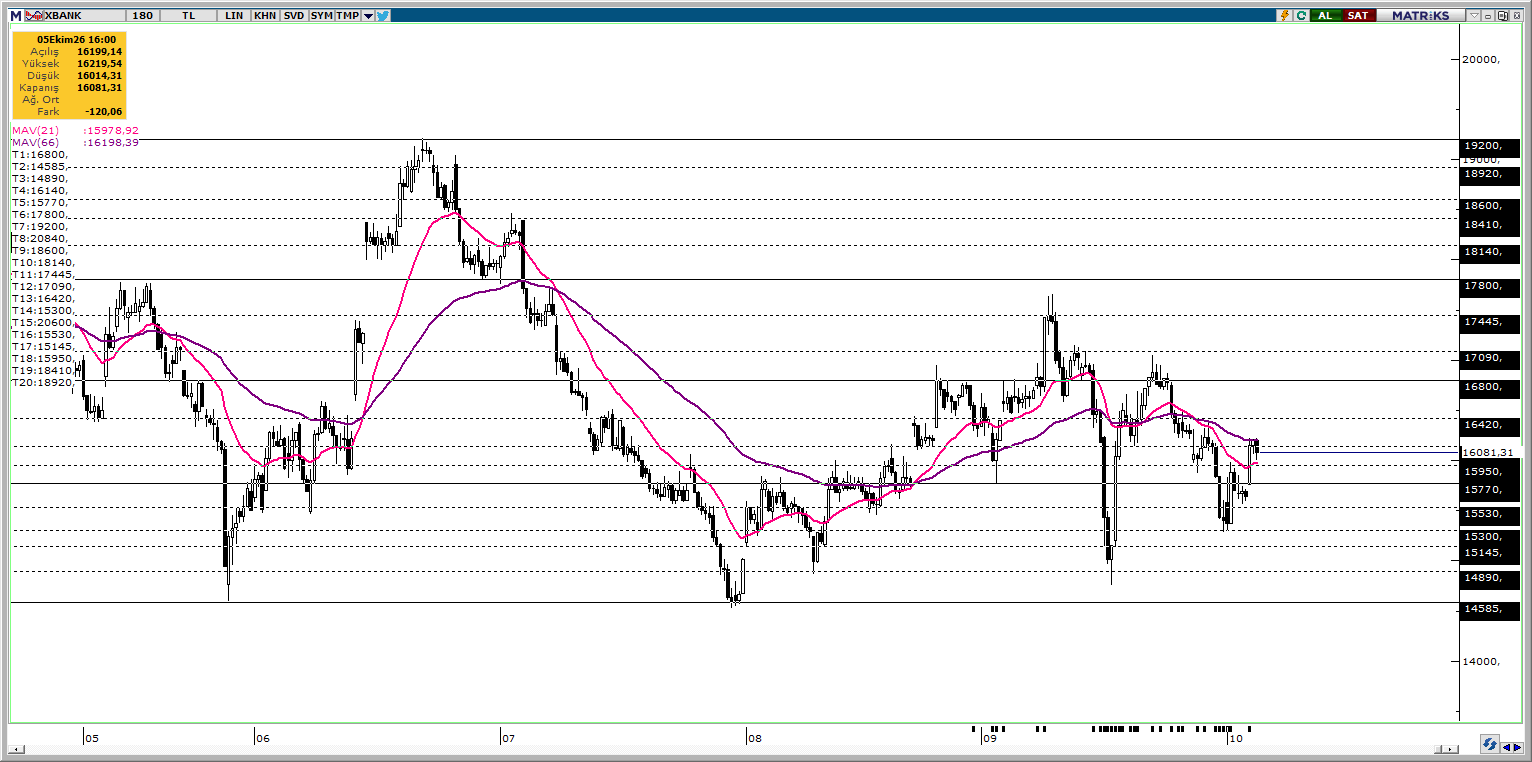This screenshot has width=1532, height=762.
Task: Click the 10 month label on time axis
Action: (1235, 739)
